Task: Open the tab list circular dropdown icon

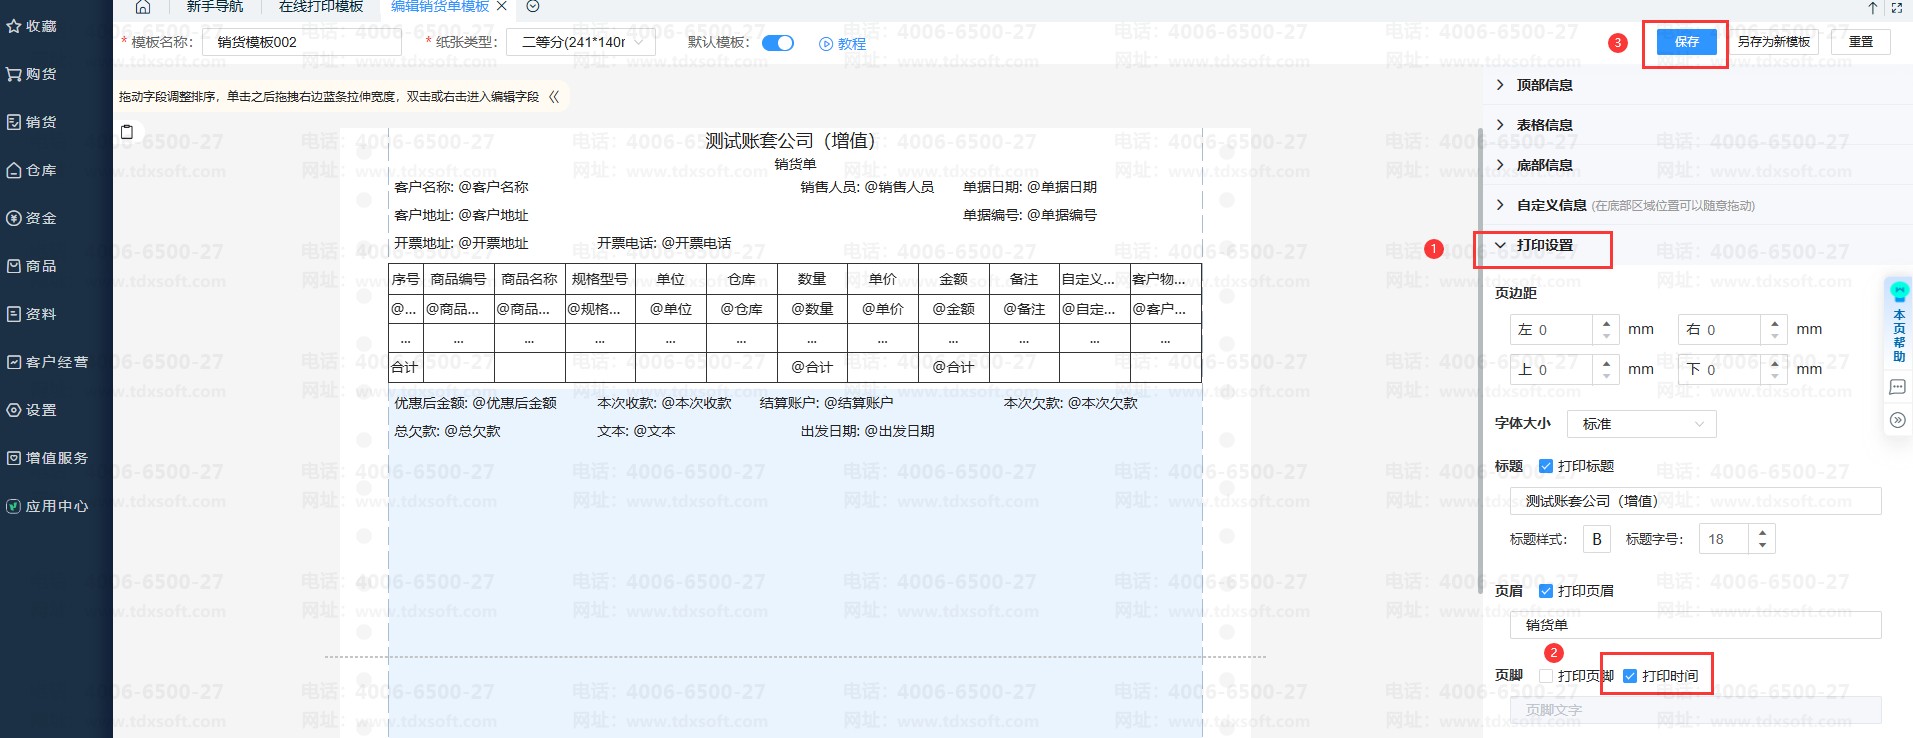Action: point(533,7)
